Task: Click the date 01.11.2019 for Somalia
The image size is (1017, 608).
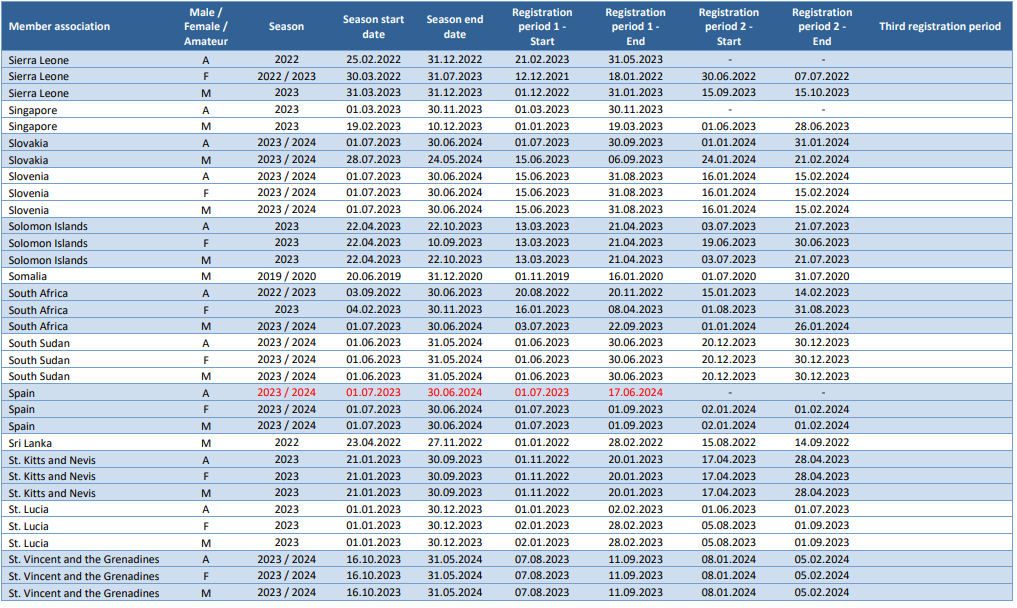Action: tap(542, 276)
